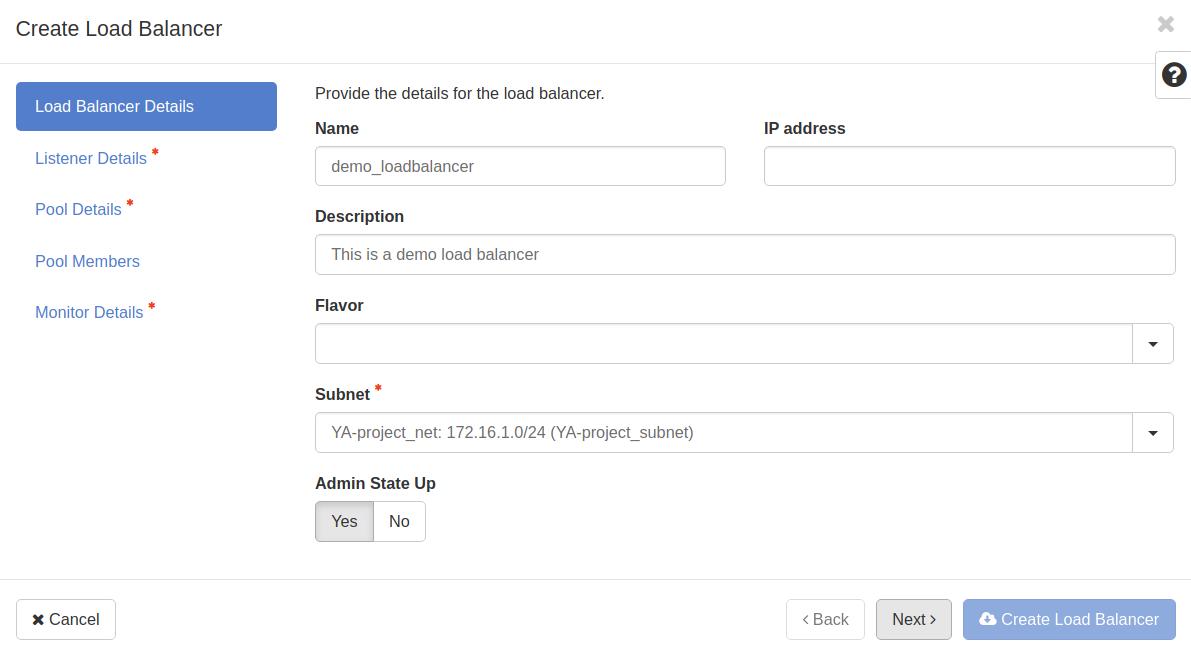Focus the Name input field
The height and width of the screenshot is (652, 1191).
520,166
